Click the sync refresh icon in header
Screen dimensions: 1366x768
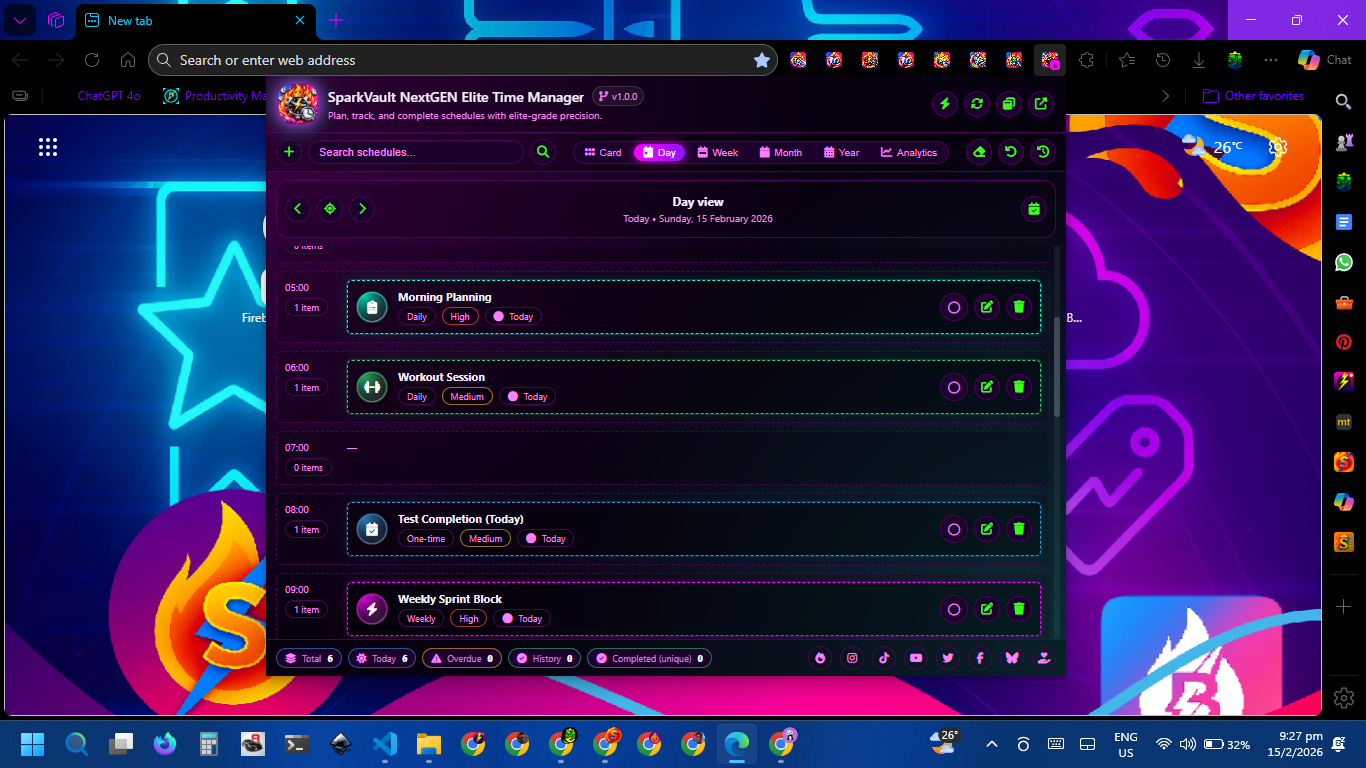tap(977, 103)
